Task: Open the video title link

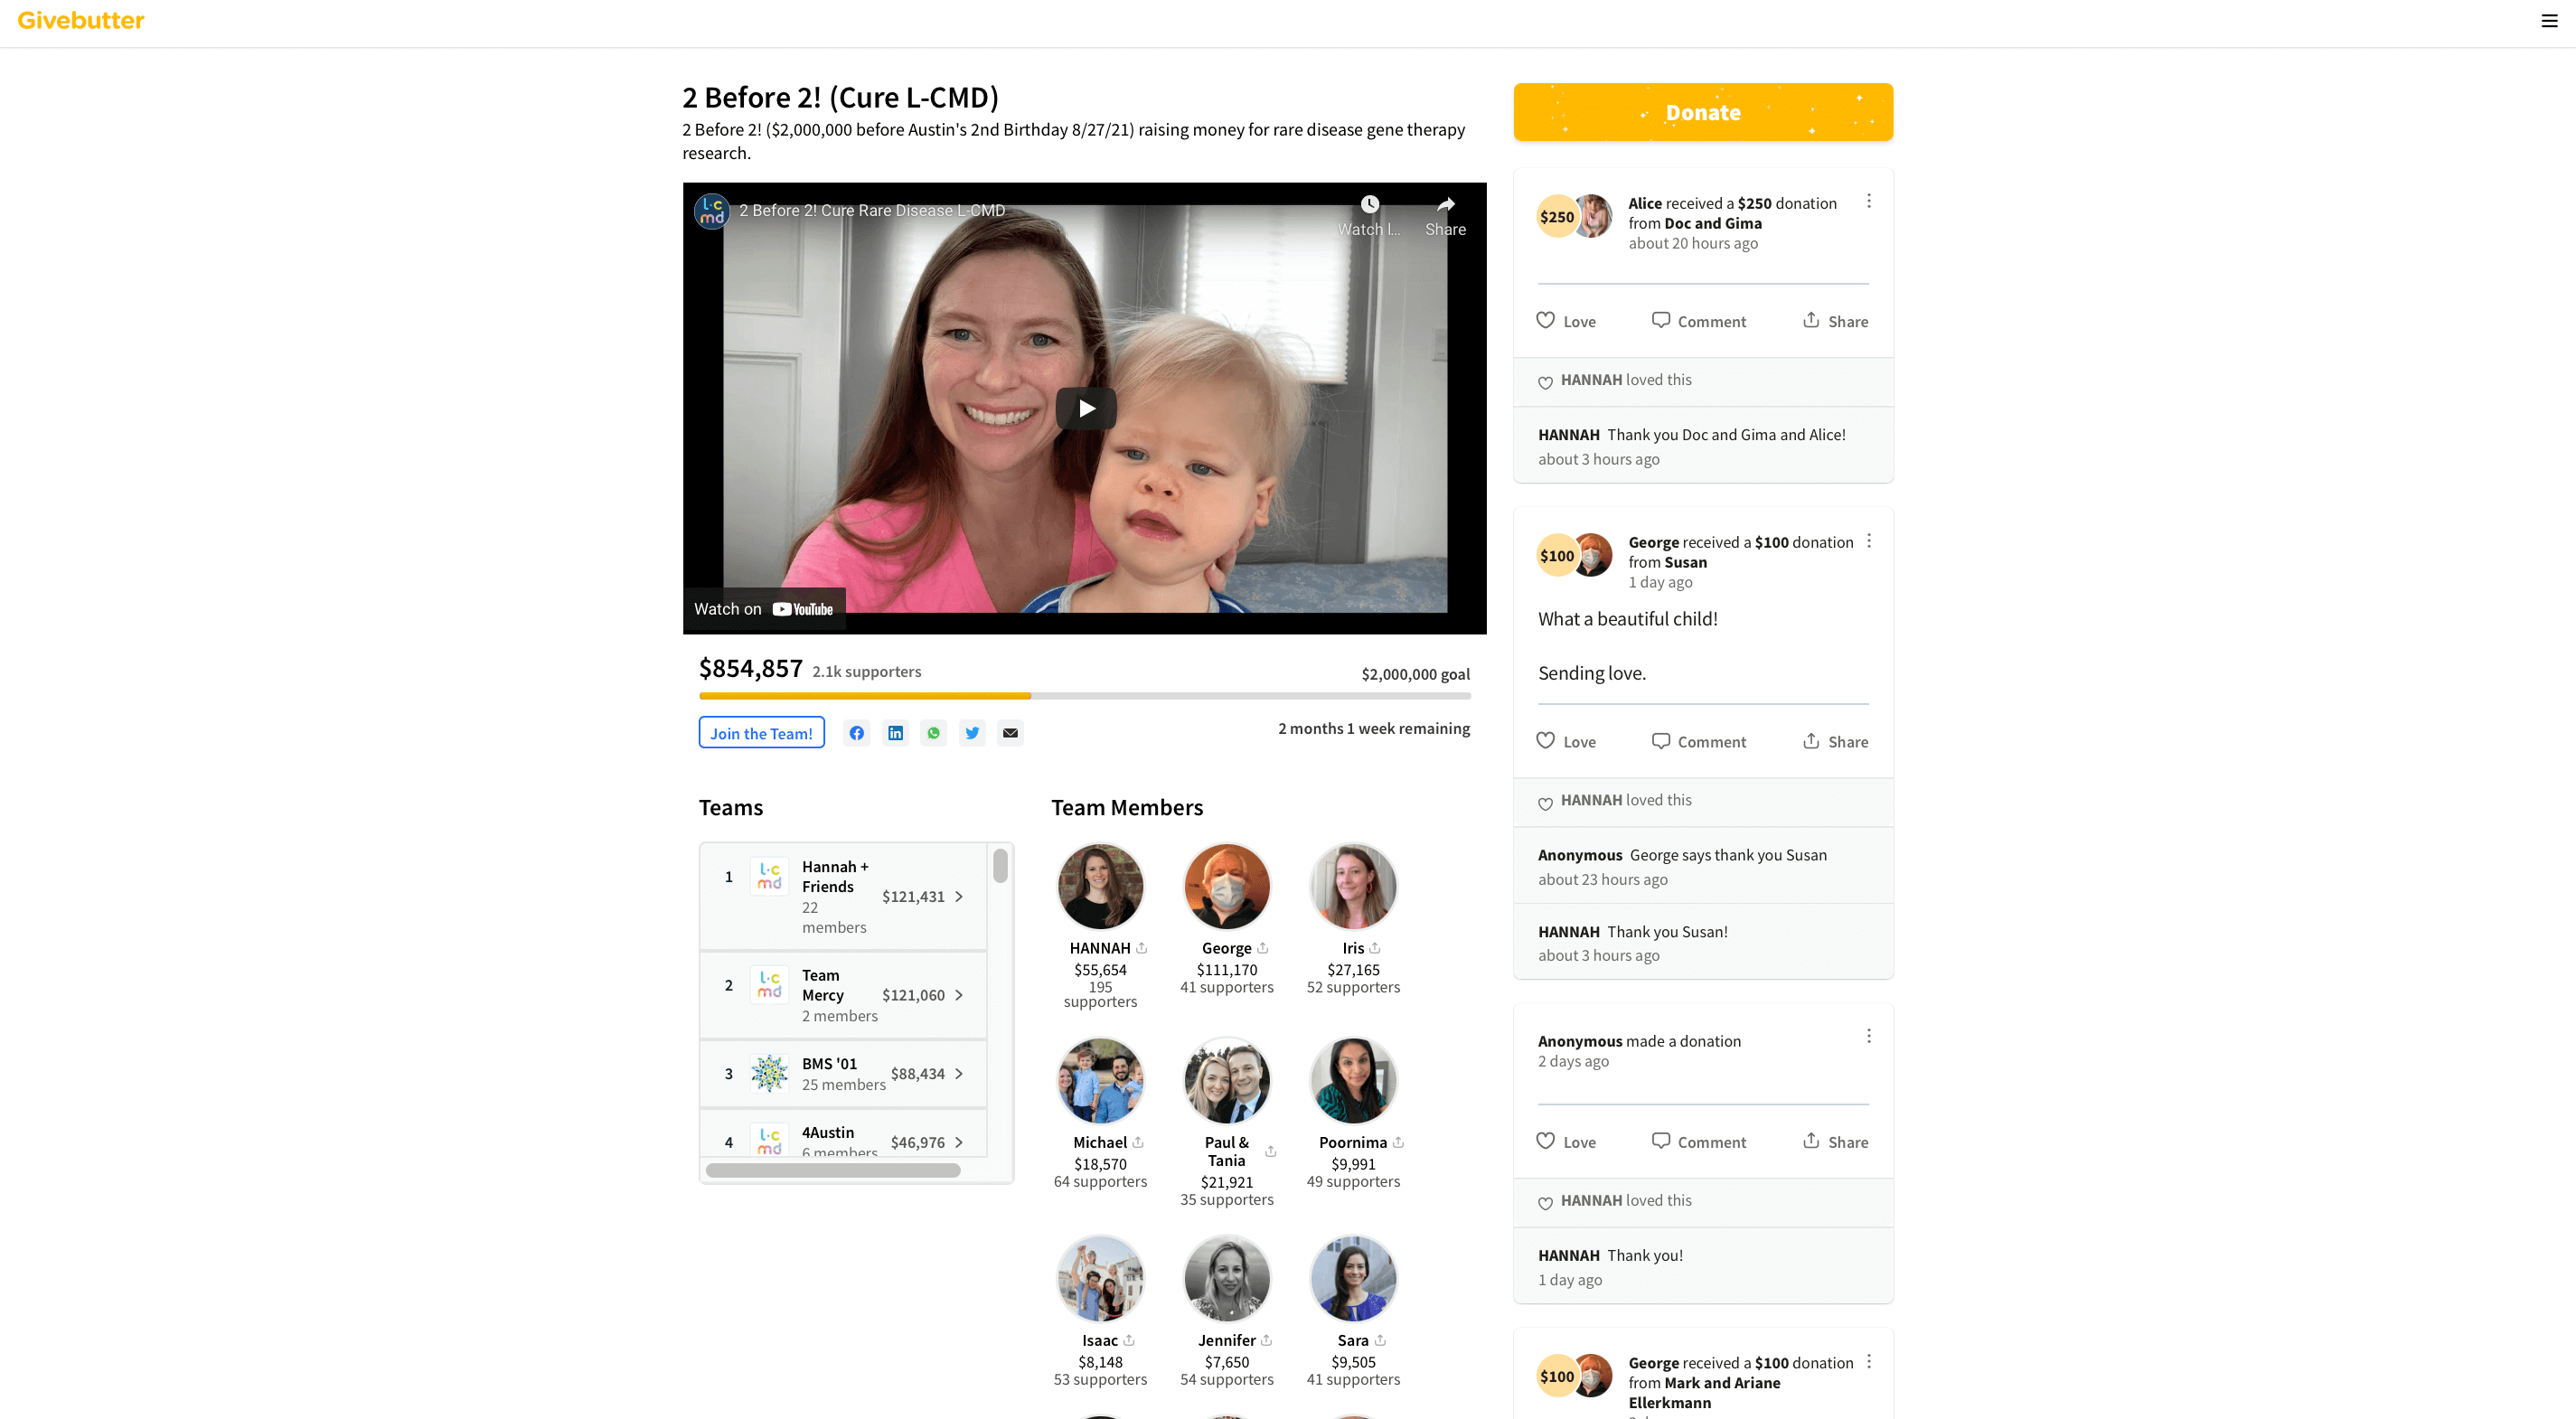Action: (x=871, y=210)
